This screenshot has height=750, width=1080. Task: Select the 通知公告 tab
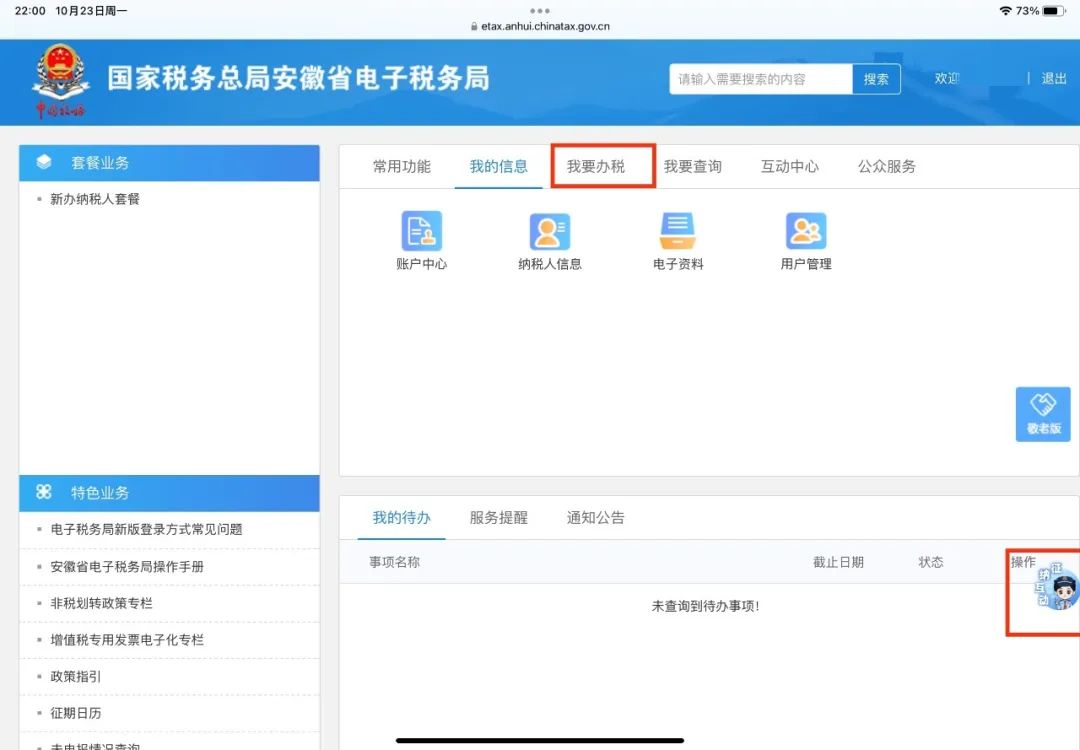(x=596, y=518)
